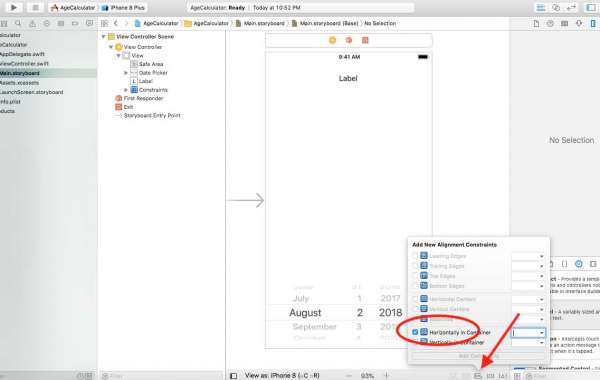Open the version editor

(571, 8)
